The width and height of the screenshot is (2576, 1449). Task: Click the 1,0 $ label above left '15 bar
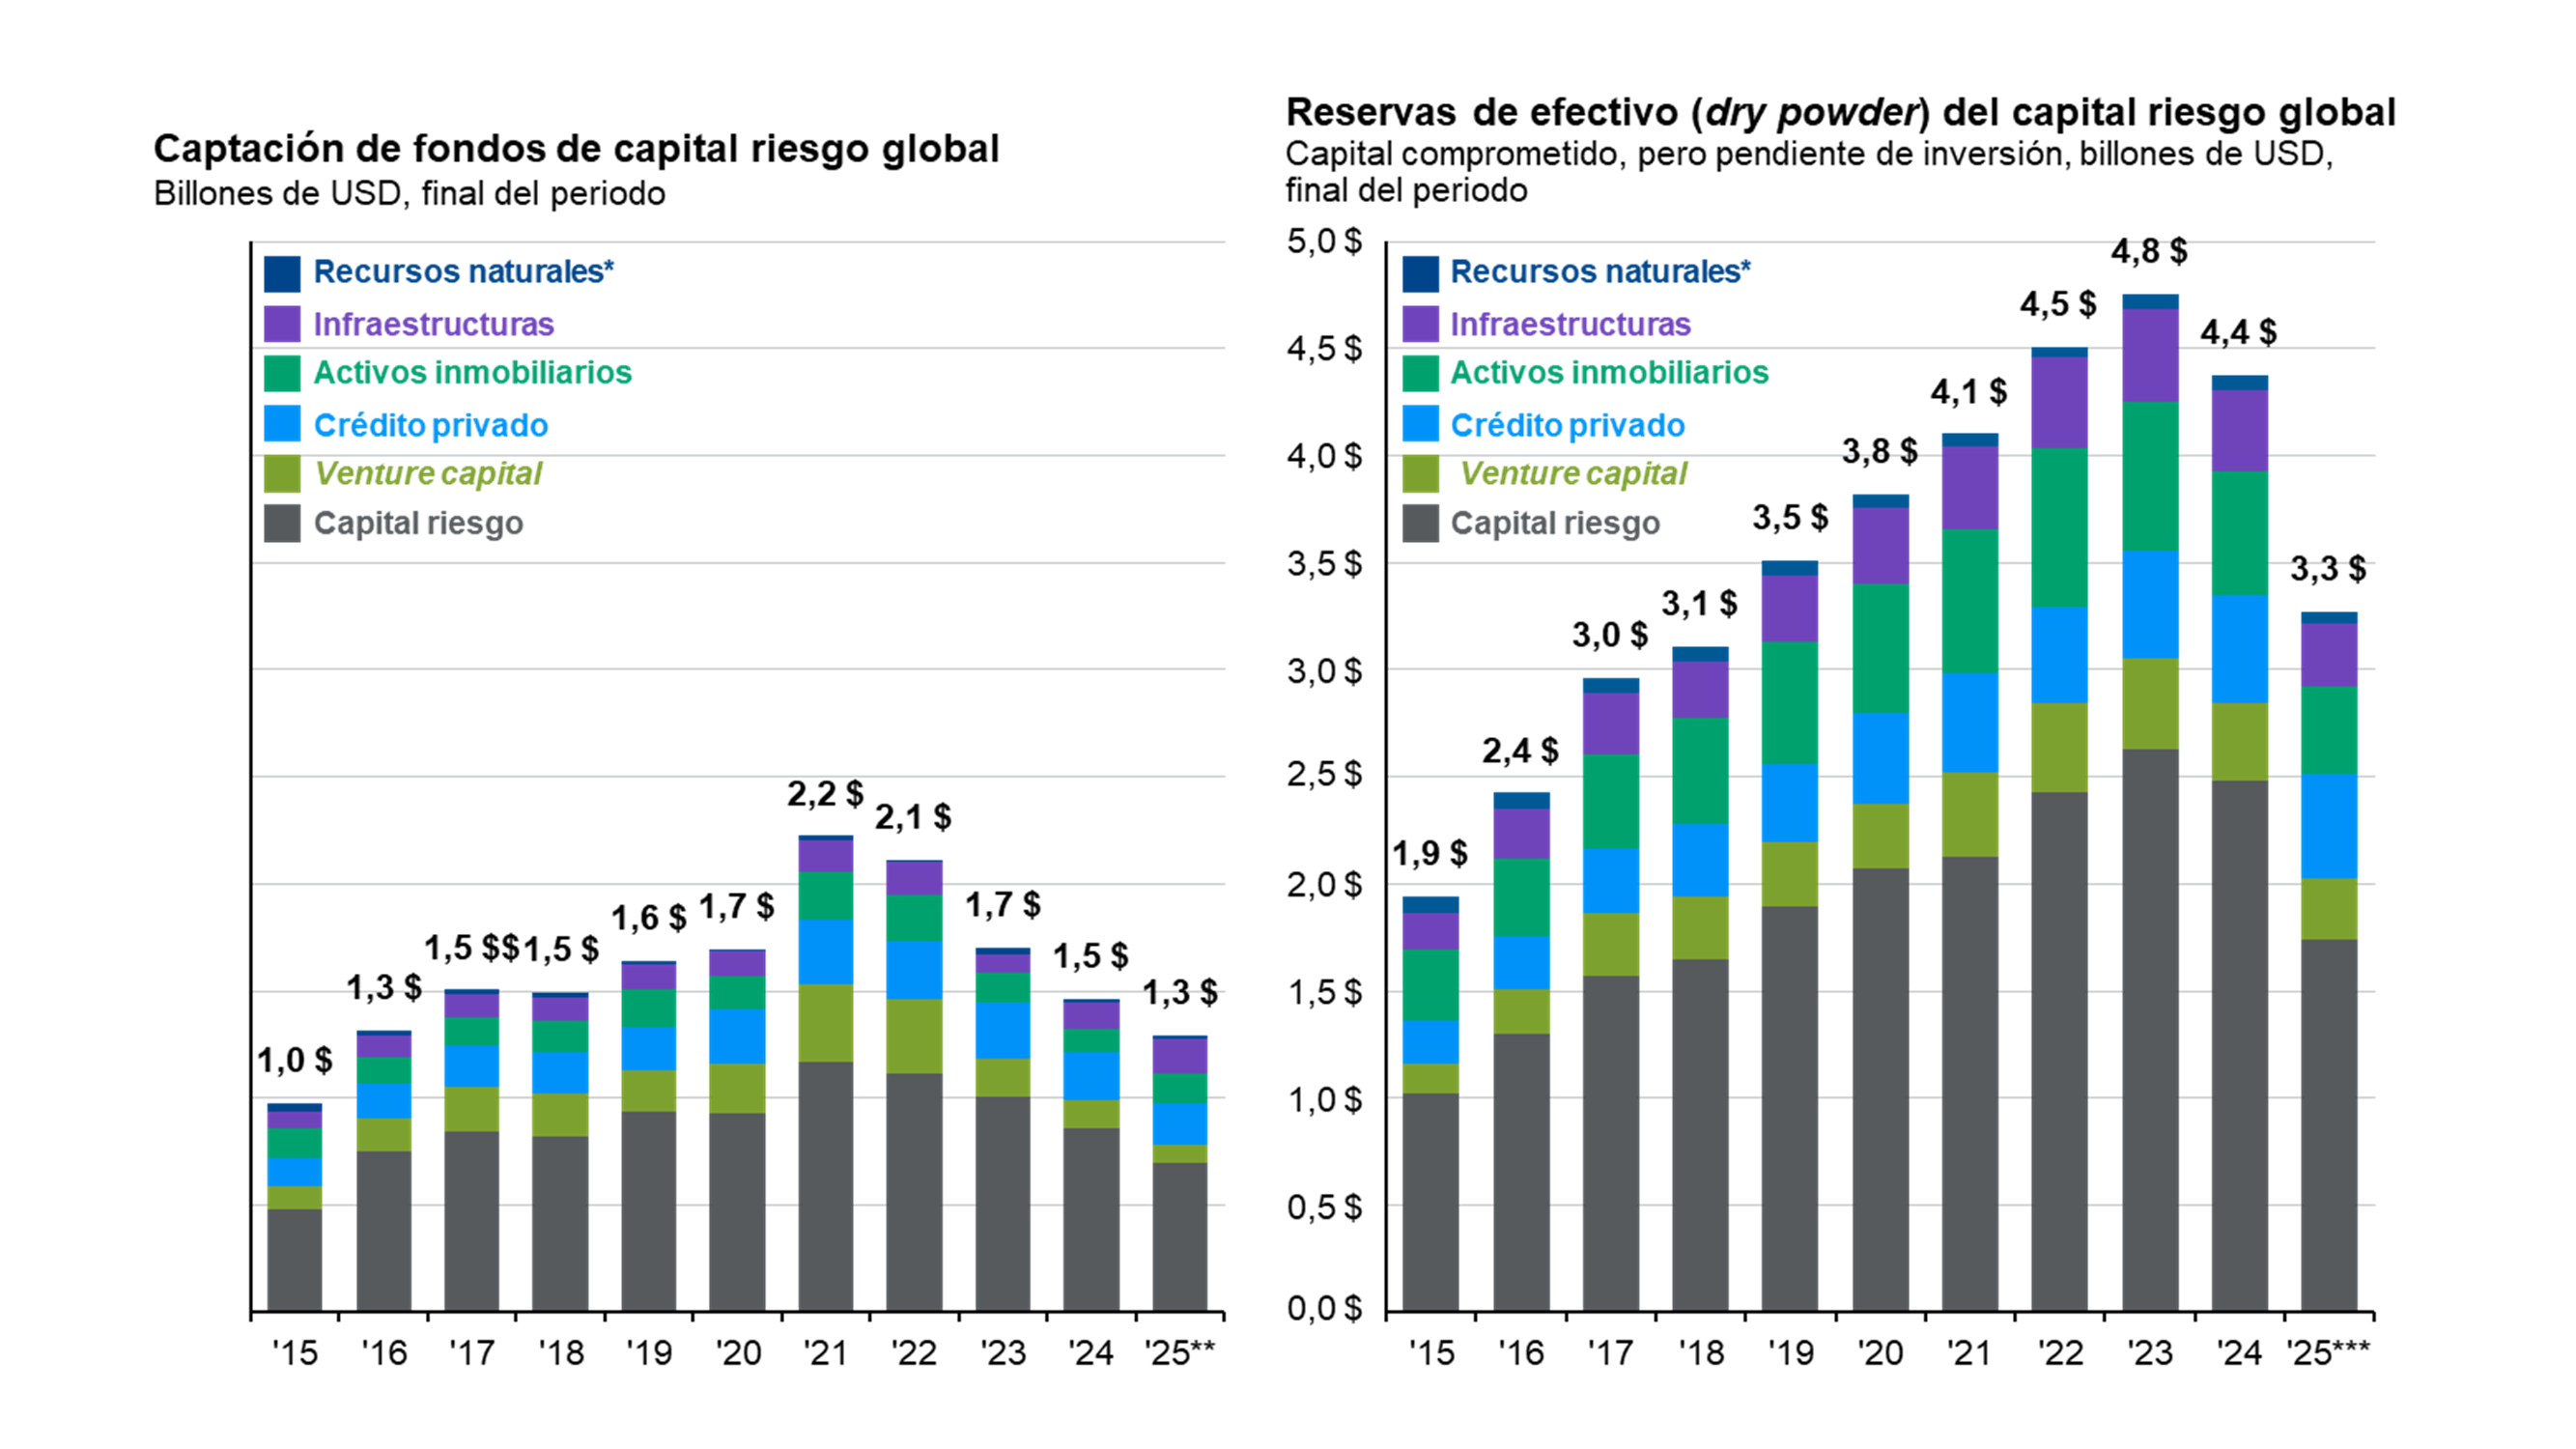point(294,1060)
